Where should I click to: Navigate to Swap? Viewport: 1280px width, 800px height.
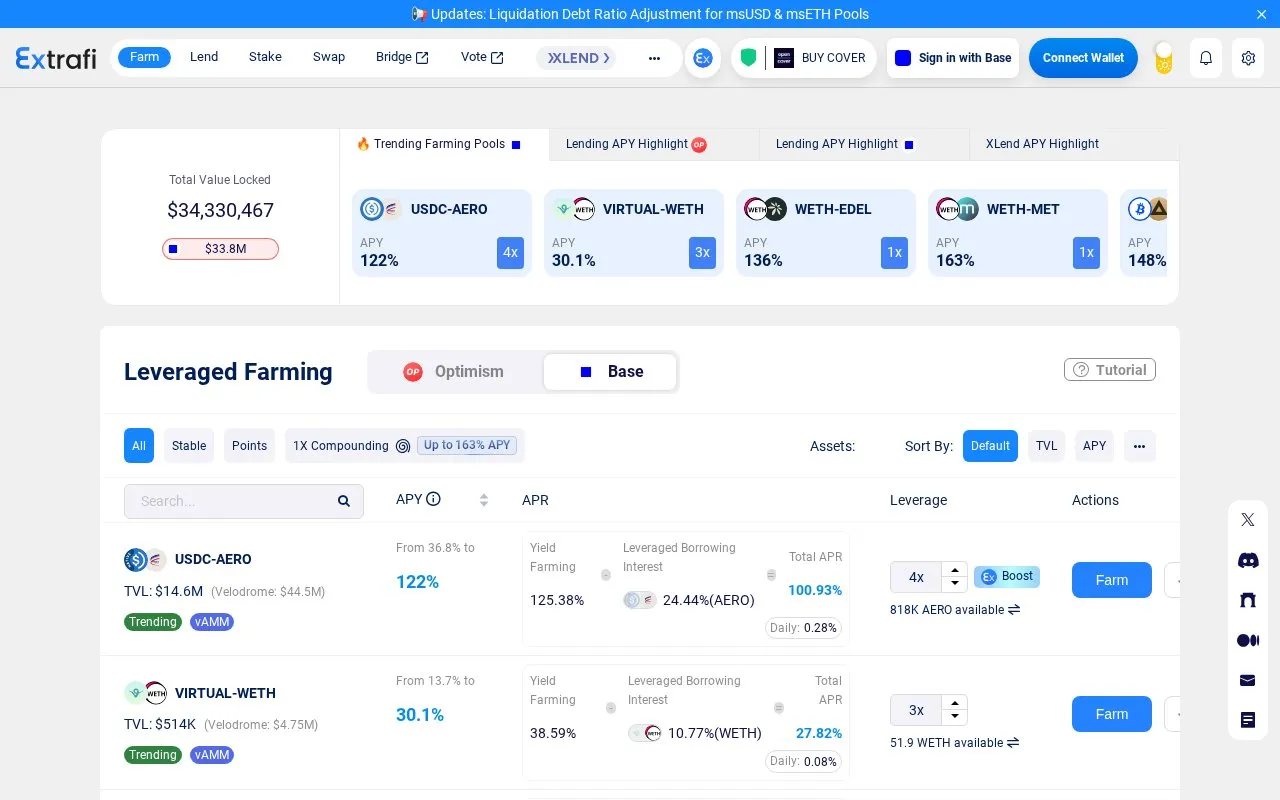[329, 57]
